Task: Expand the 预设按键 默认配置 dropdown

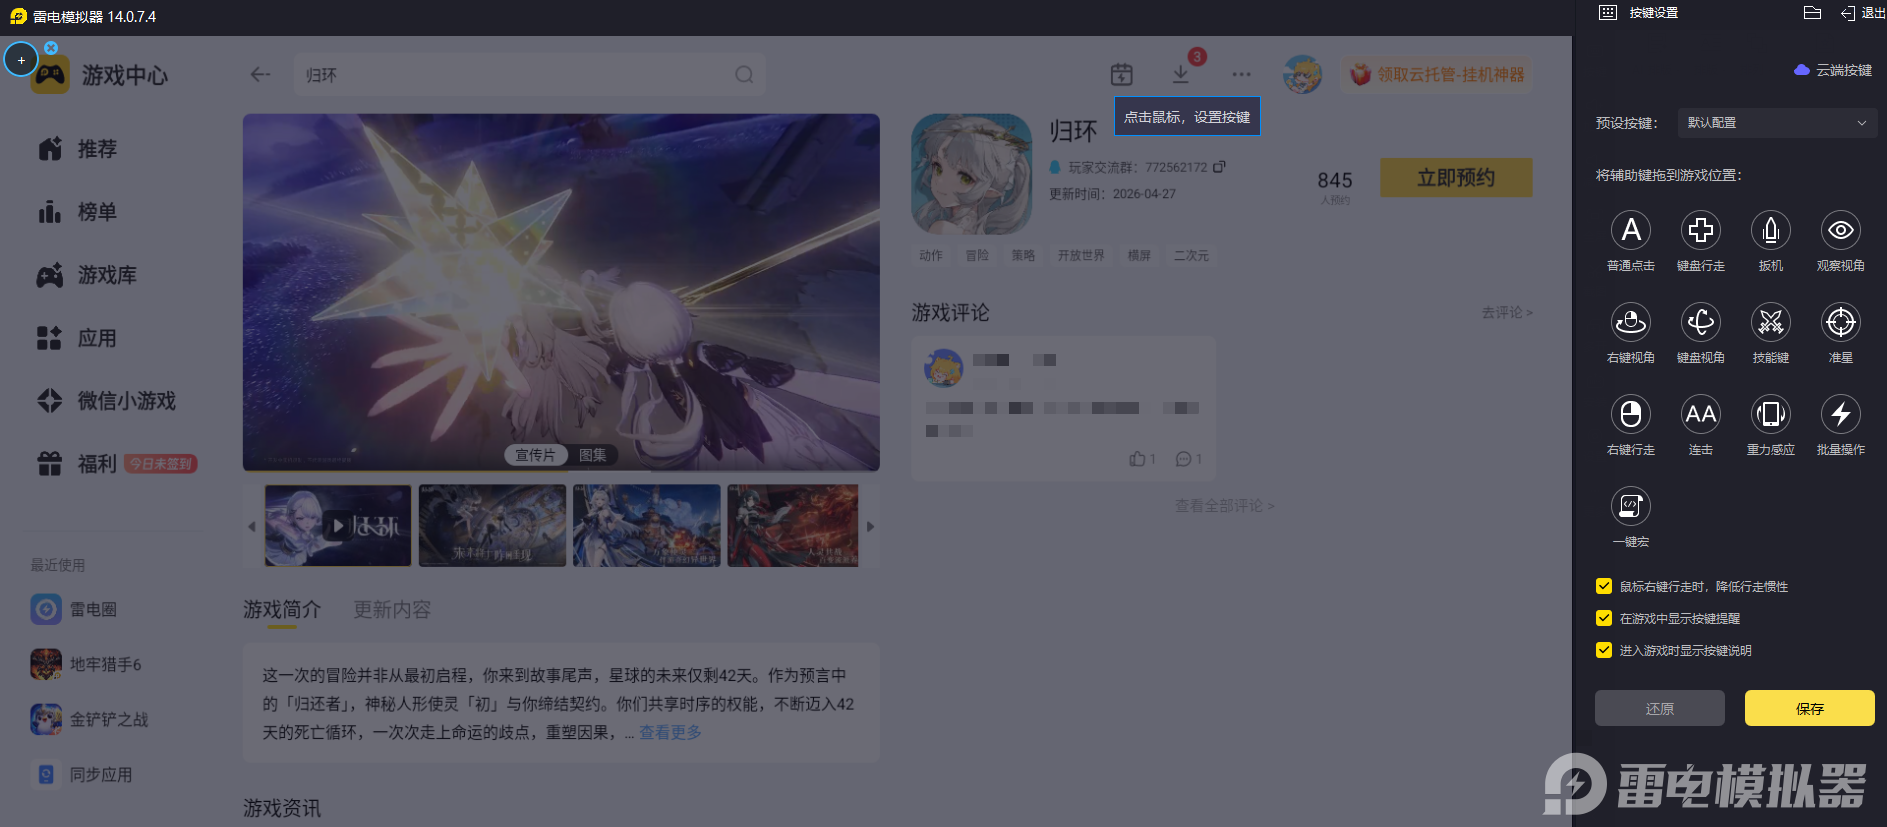Action: click(1776, 123)
